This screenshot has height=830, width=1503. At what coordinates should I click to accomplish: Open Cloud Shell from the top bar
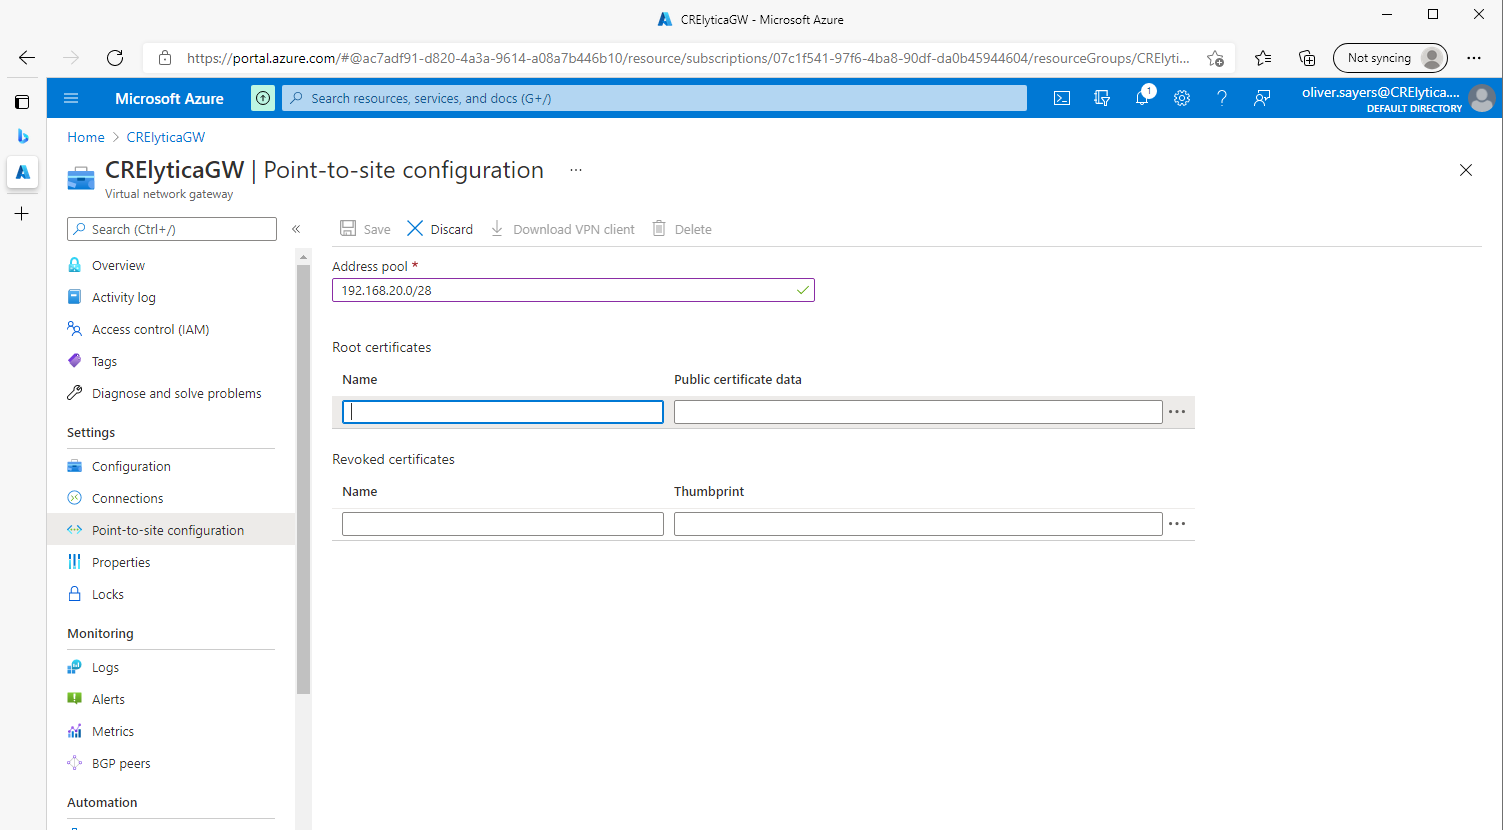pos(1062,98)
